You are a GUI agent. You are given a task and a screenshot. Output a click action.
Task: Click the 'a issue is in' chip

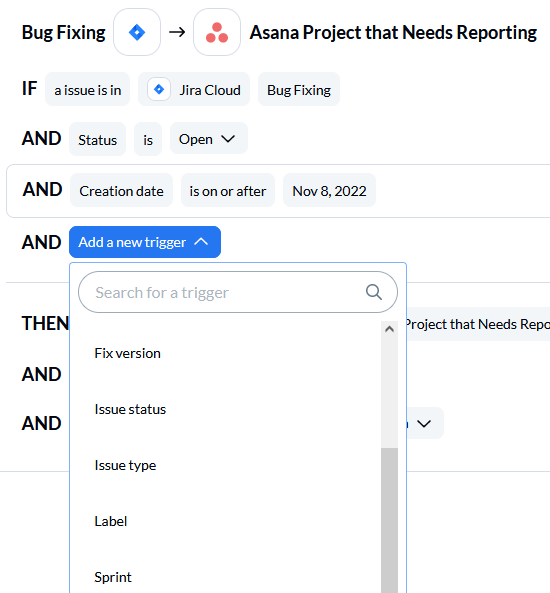[87, 90]
